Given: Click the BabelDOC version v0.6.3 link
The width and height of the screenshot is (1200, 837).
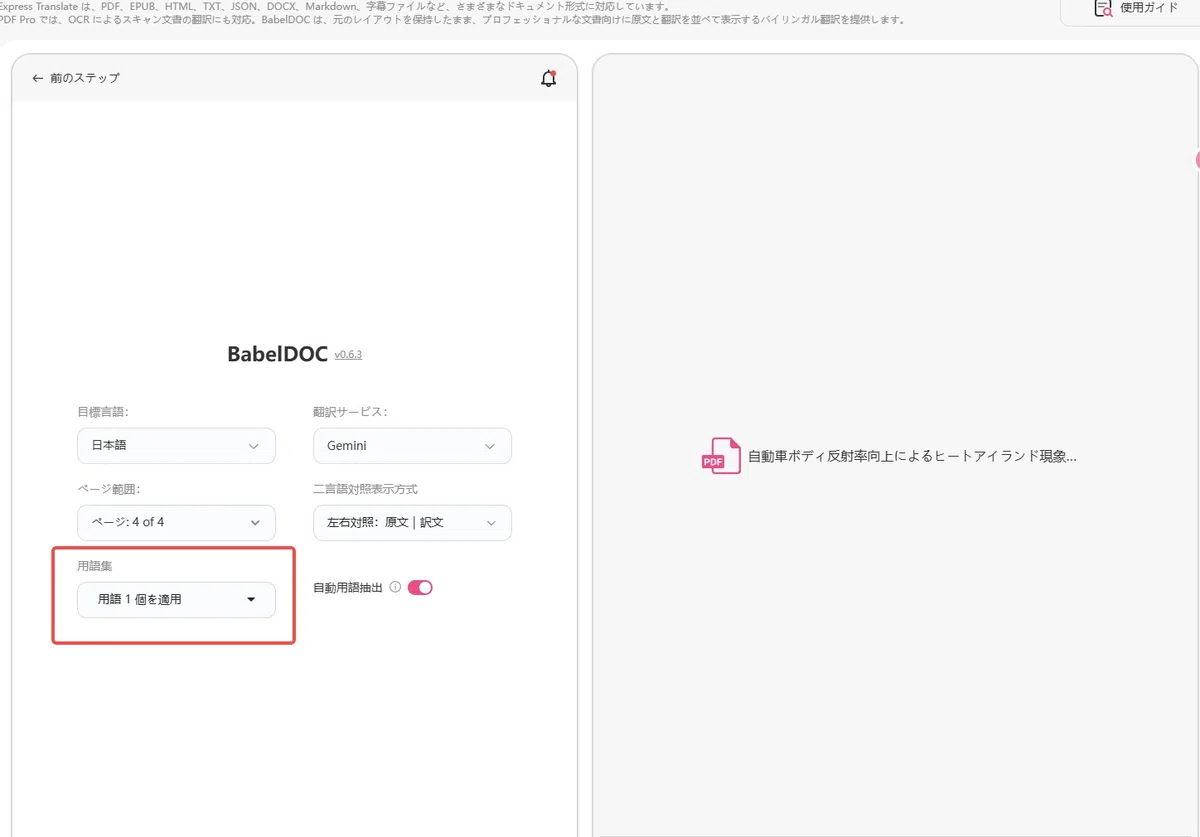Looking at the screenshot, I should (348, 354).
